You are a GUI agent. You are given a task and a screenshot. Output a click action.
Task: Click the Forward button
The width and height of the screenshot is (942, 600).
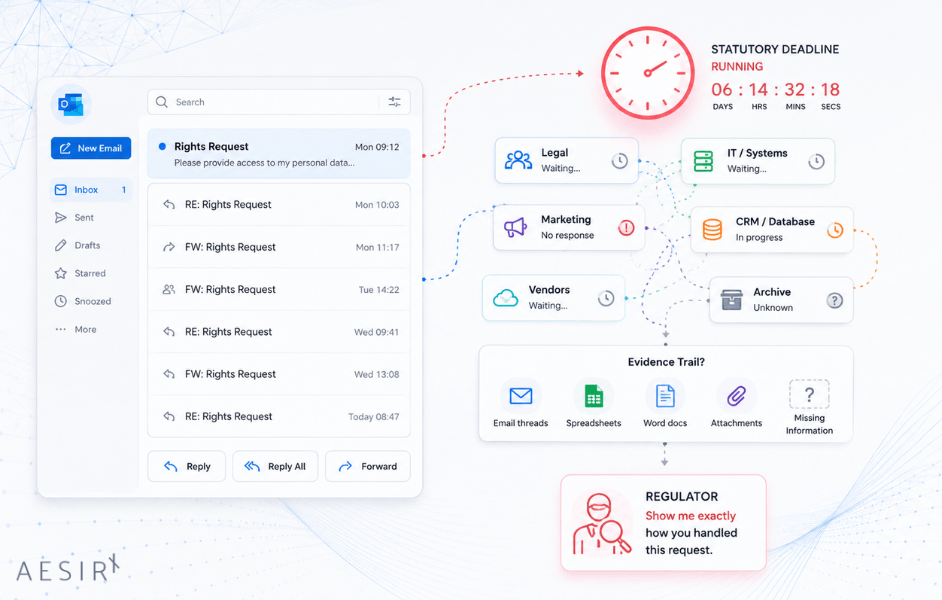(368, 466)
